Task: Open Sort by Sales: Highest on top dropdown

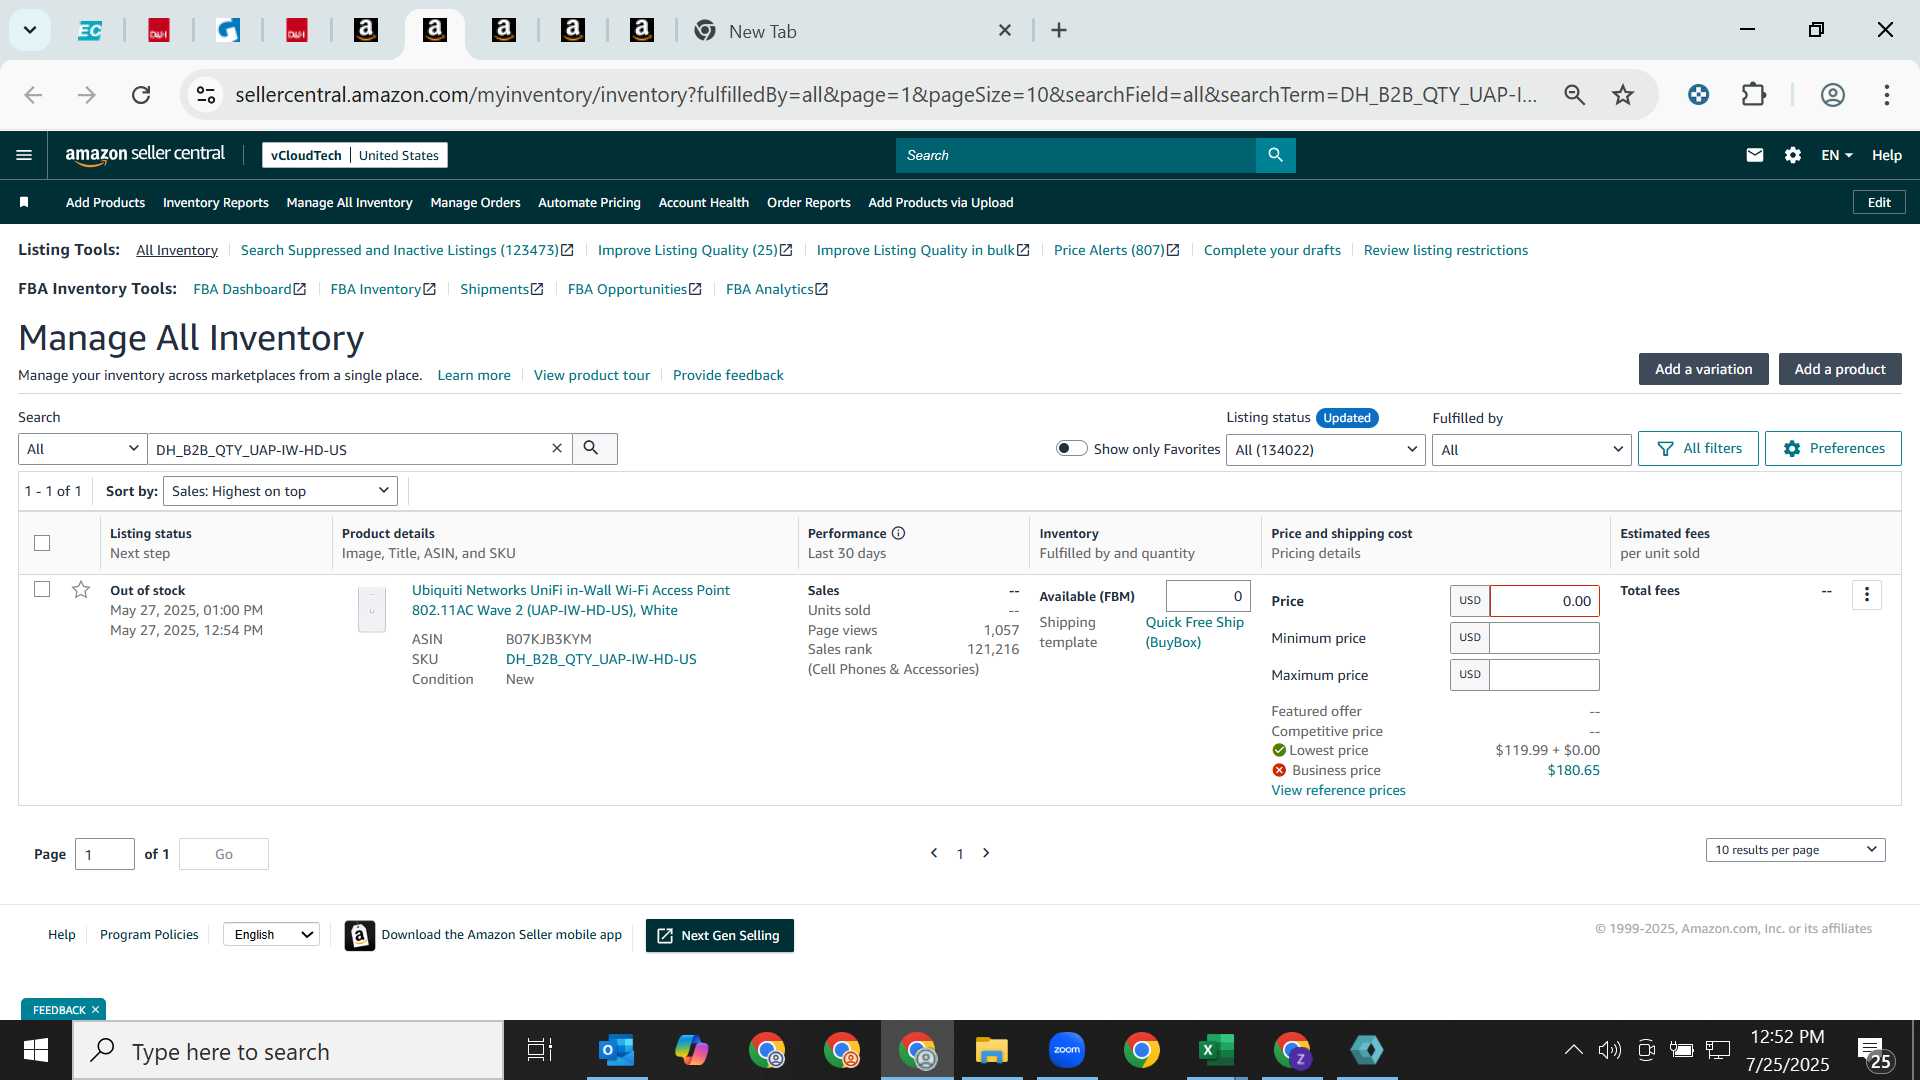Action: 280,491
